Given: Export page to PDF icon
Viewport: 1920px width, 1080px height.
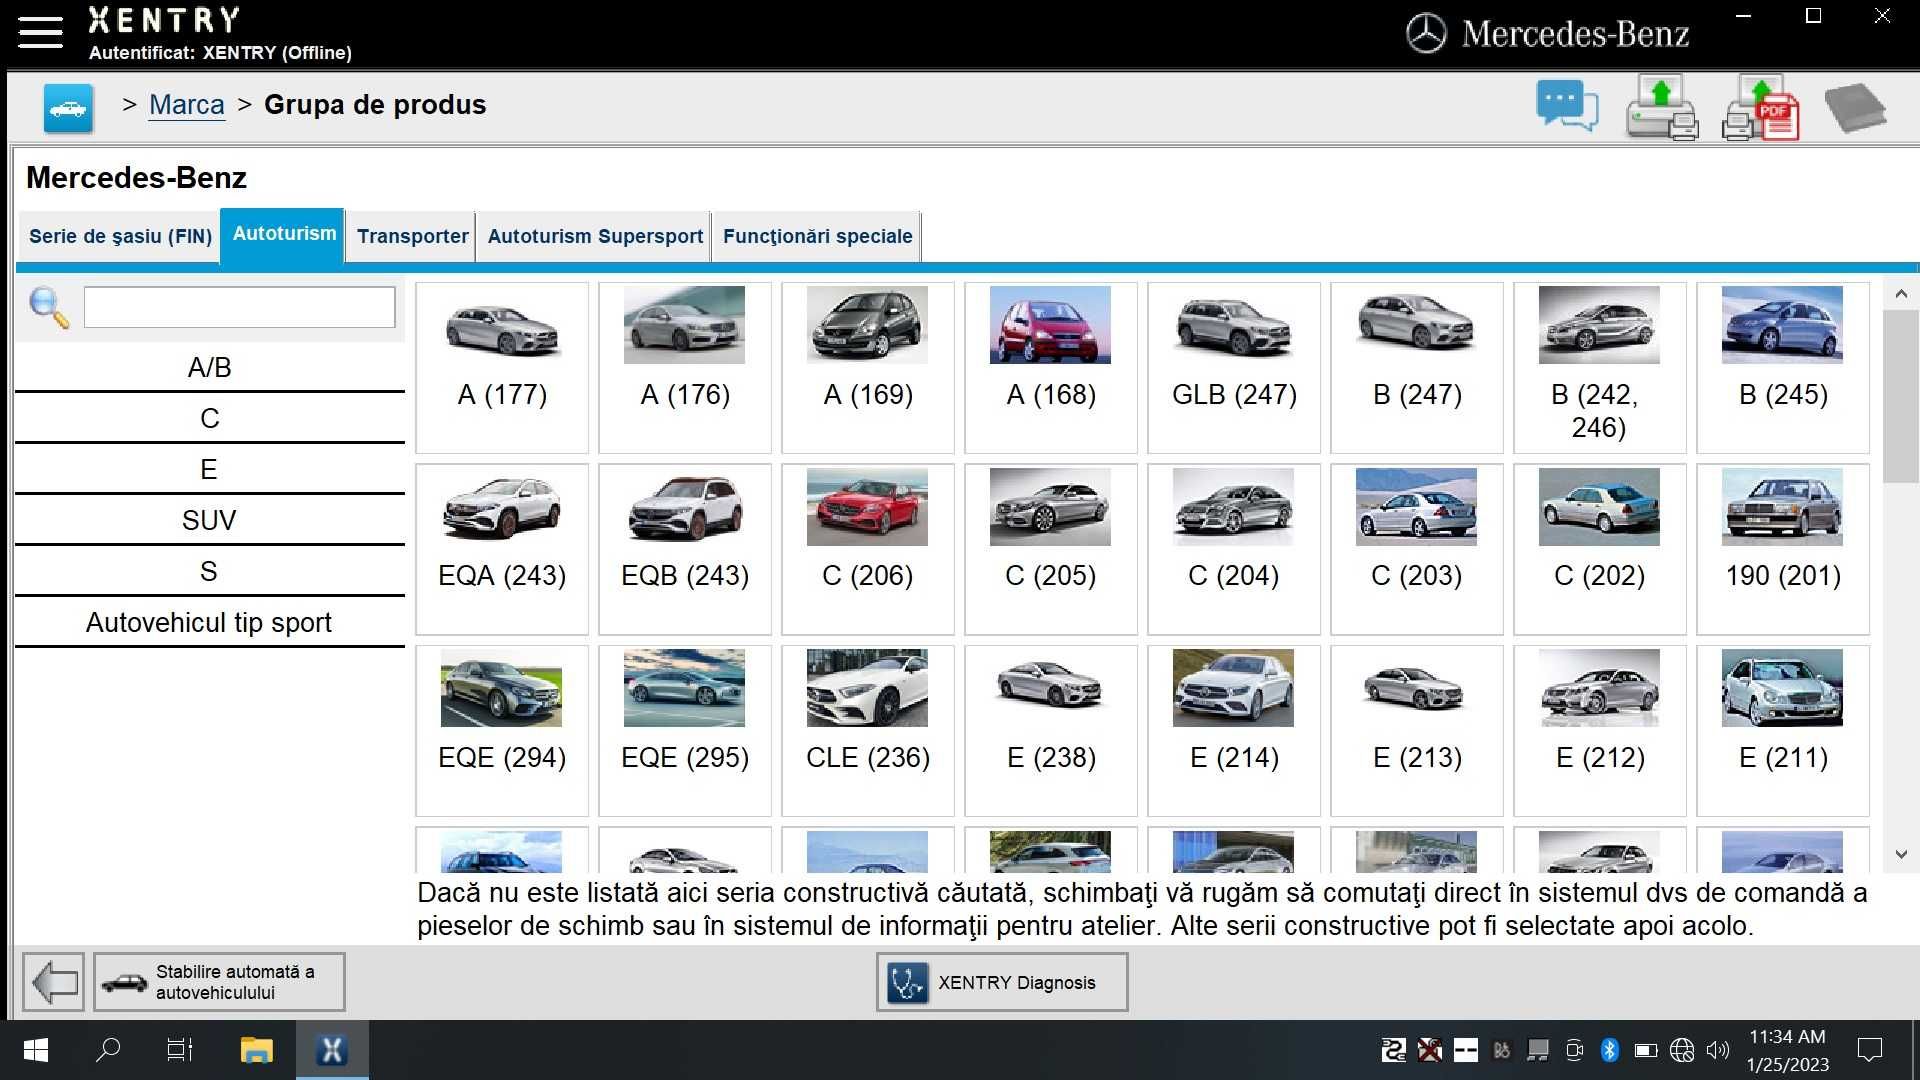Looking at the screenshot, I should click(x=1761, y=107).
